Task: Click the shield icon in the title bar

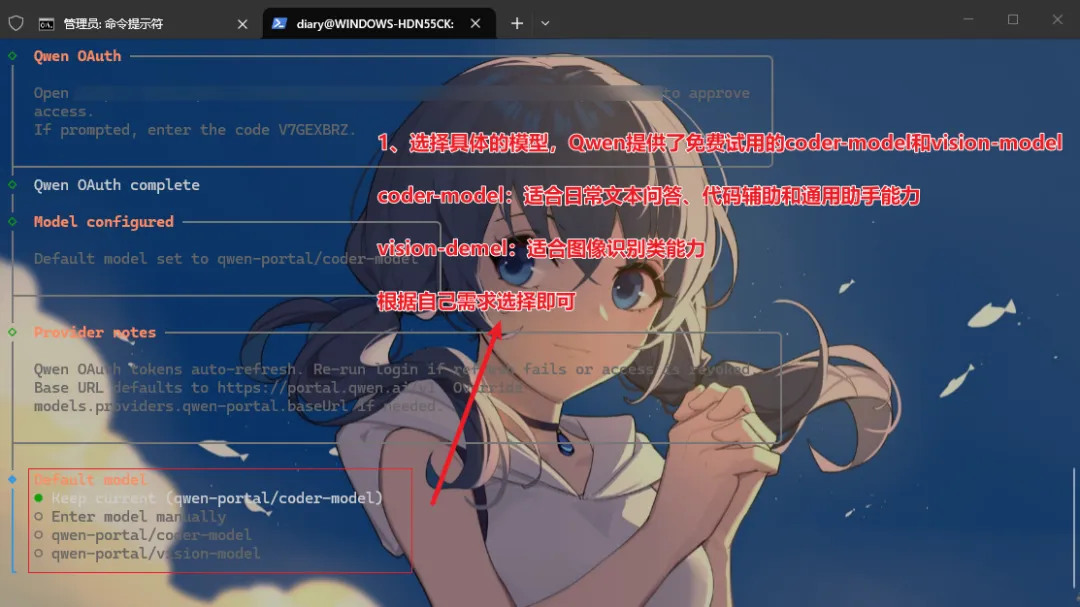Action: (x=16, y=23)
